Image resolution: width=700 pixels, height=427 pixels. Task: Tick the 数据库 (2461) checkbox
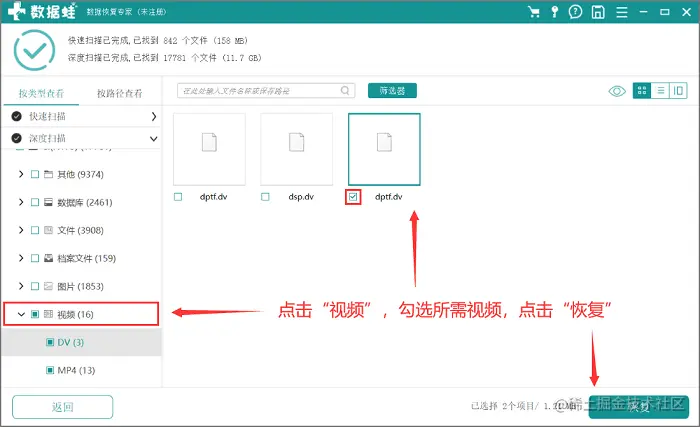(x=35, y=202)
